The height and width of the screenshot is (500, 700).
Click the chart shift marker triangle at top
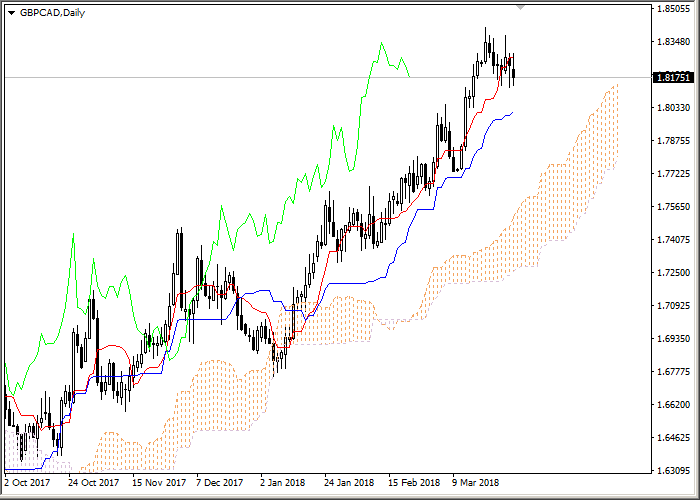tap(520, 7)
